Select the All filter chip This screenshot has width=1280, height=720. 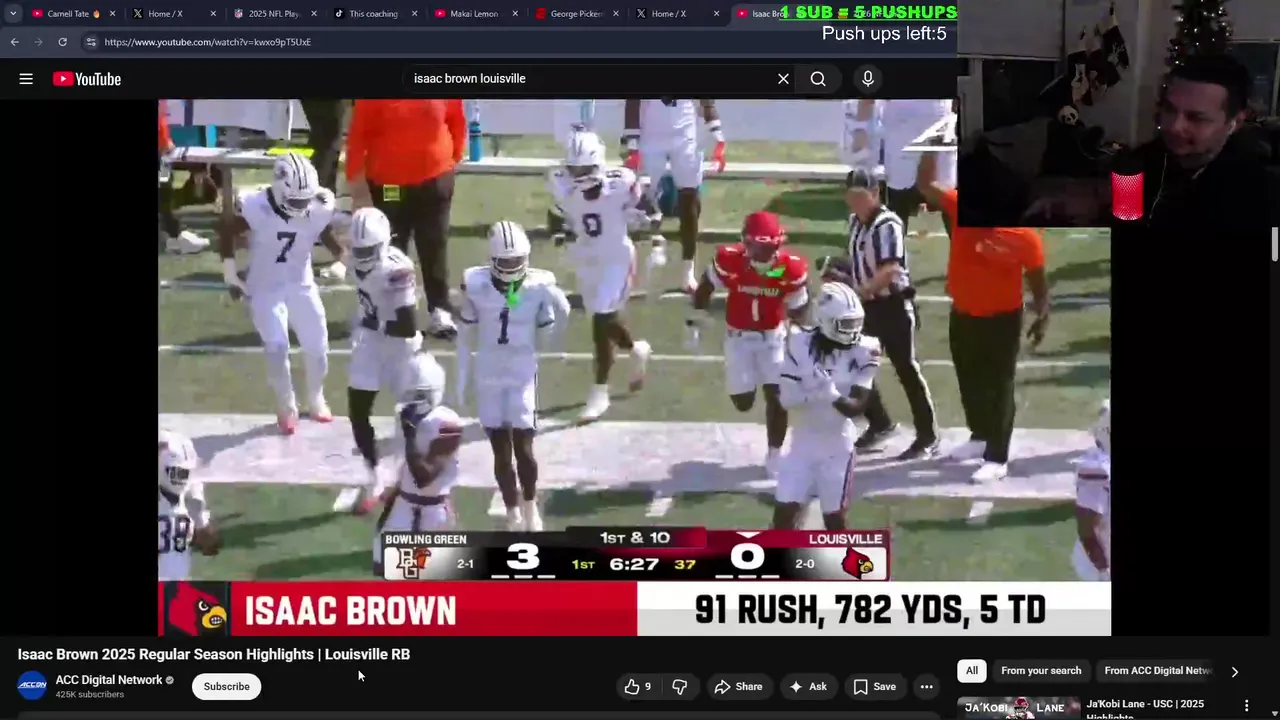[x=972, y=671]
